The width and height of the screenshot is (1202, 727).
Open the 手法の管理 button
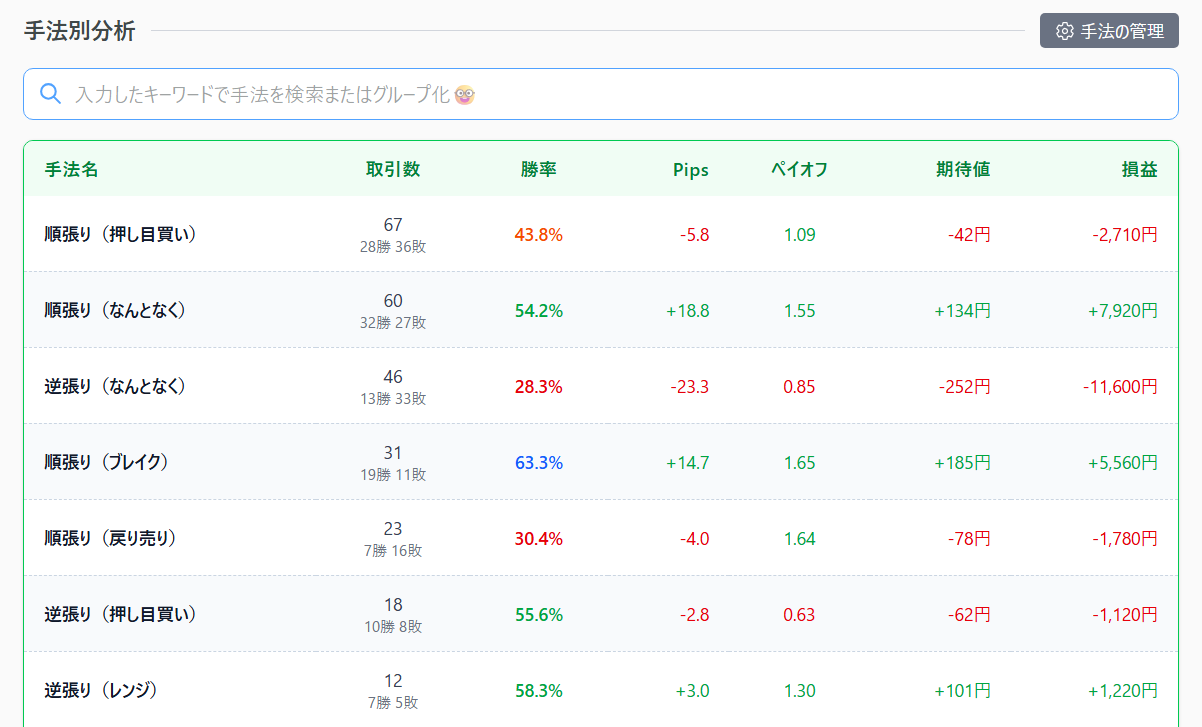click(1109, 31)
